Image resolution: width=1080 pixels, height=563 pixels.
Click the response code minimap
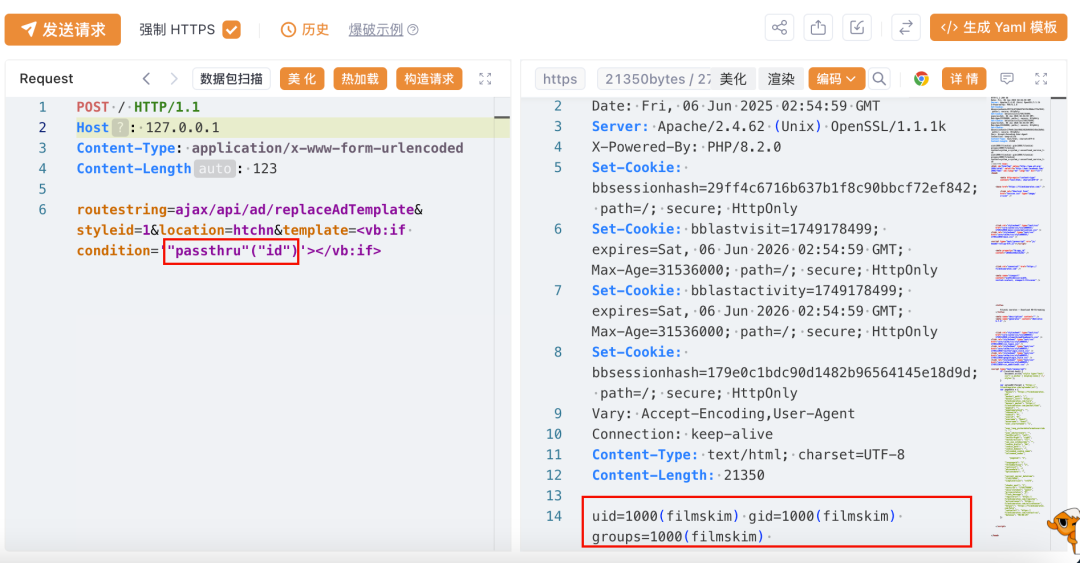point(1021,317)
